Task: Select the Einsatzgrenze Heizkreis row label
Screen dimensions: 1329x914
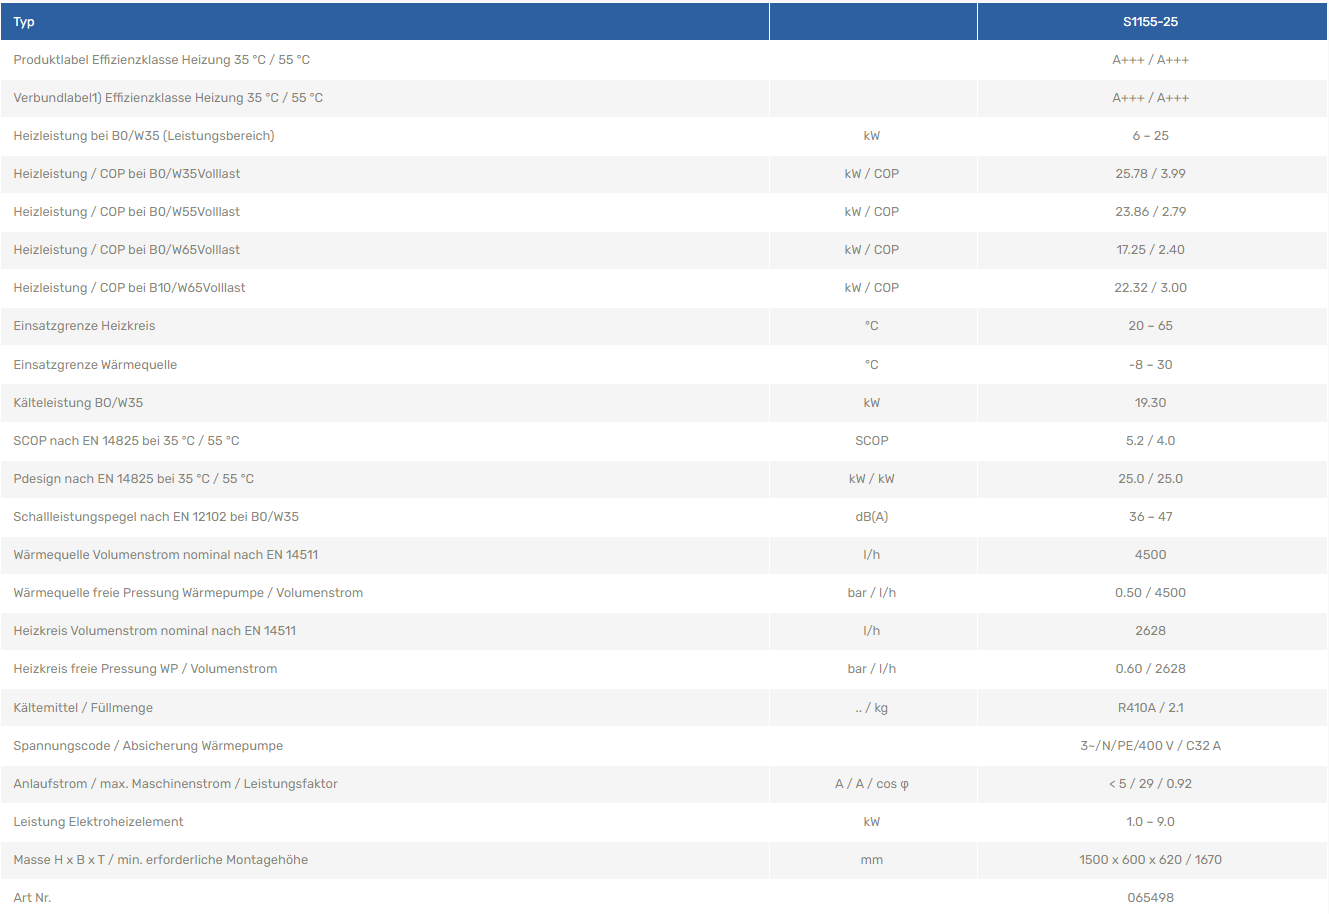Action: (84, 326)
